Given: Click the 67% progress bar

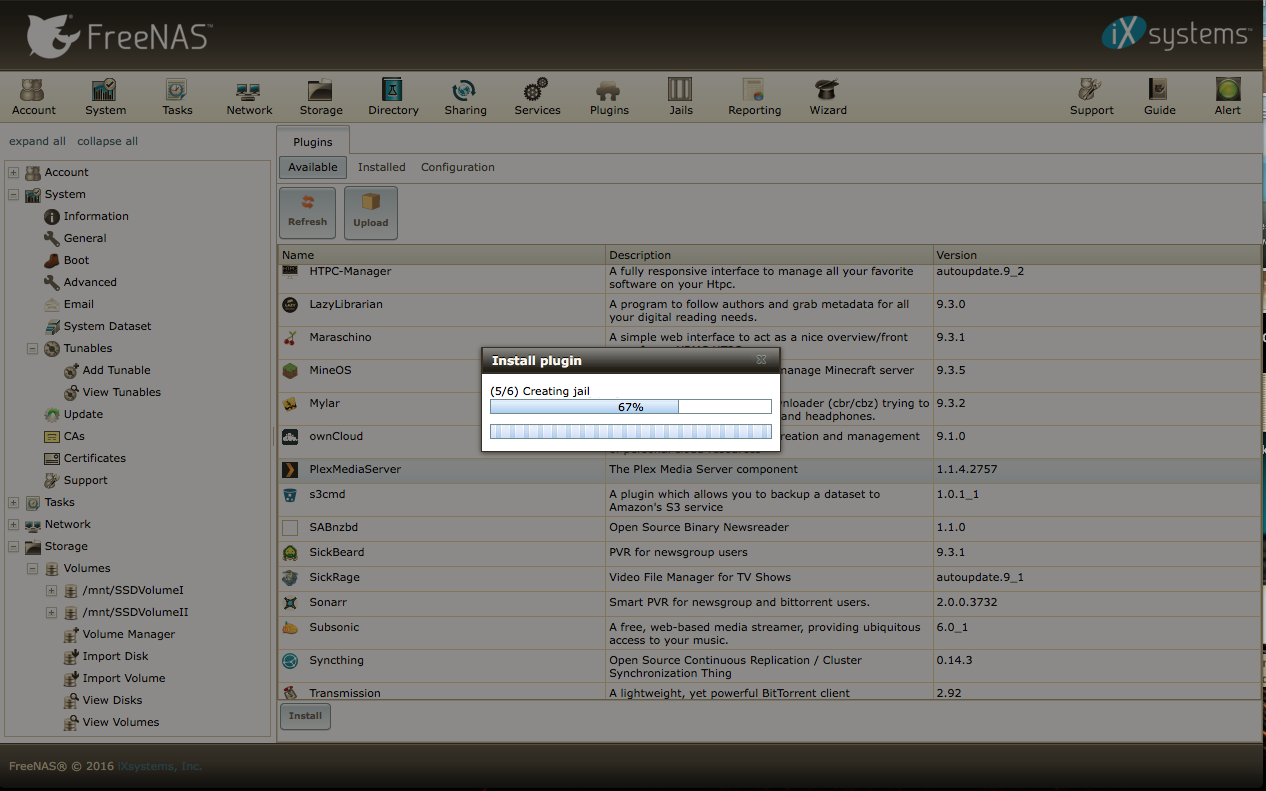Looking at the screenshot, I should [631, 407].
